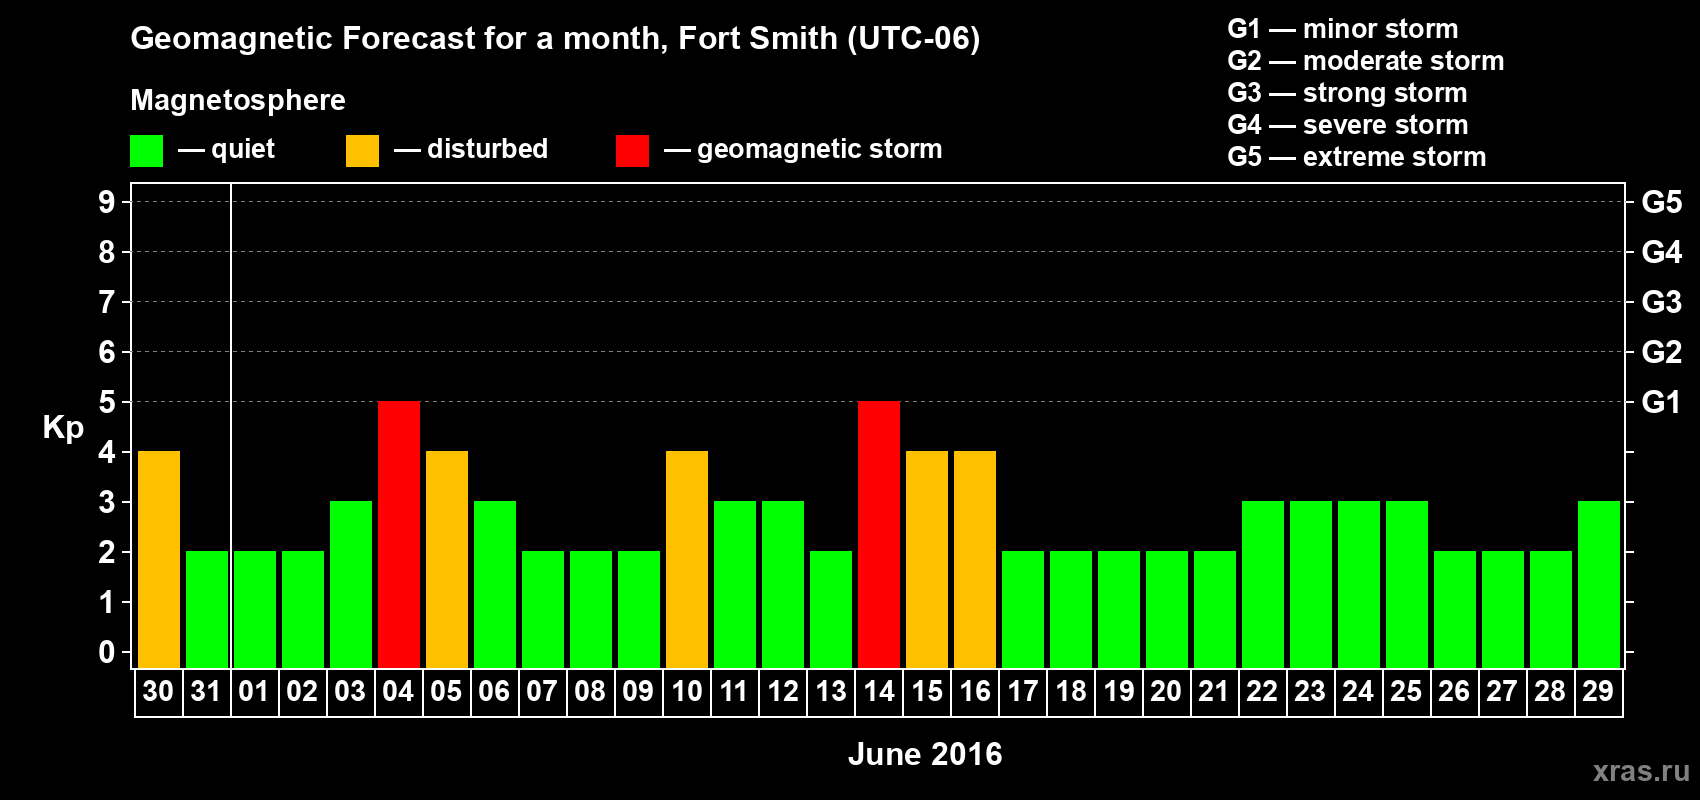Select the green bar for May 31

point(207,610)
